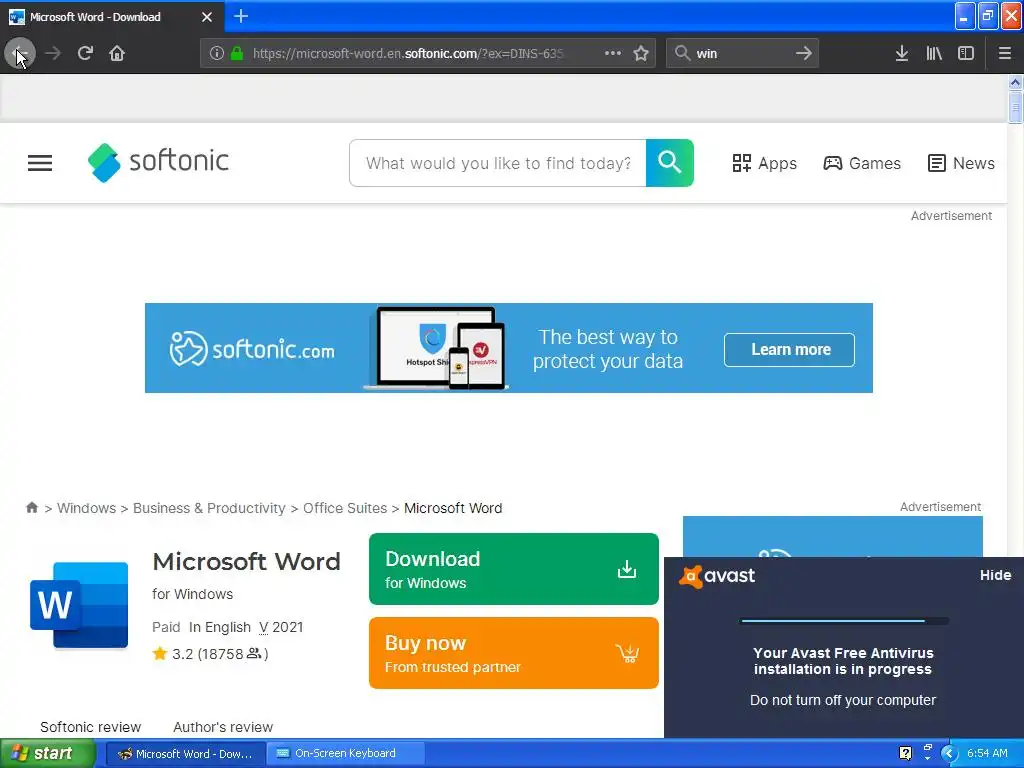Switch to Author's review tab
1024x768 pixels.
(x=223, y=727)
